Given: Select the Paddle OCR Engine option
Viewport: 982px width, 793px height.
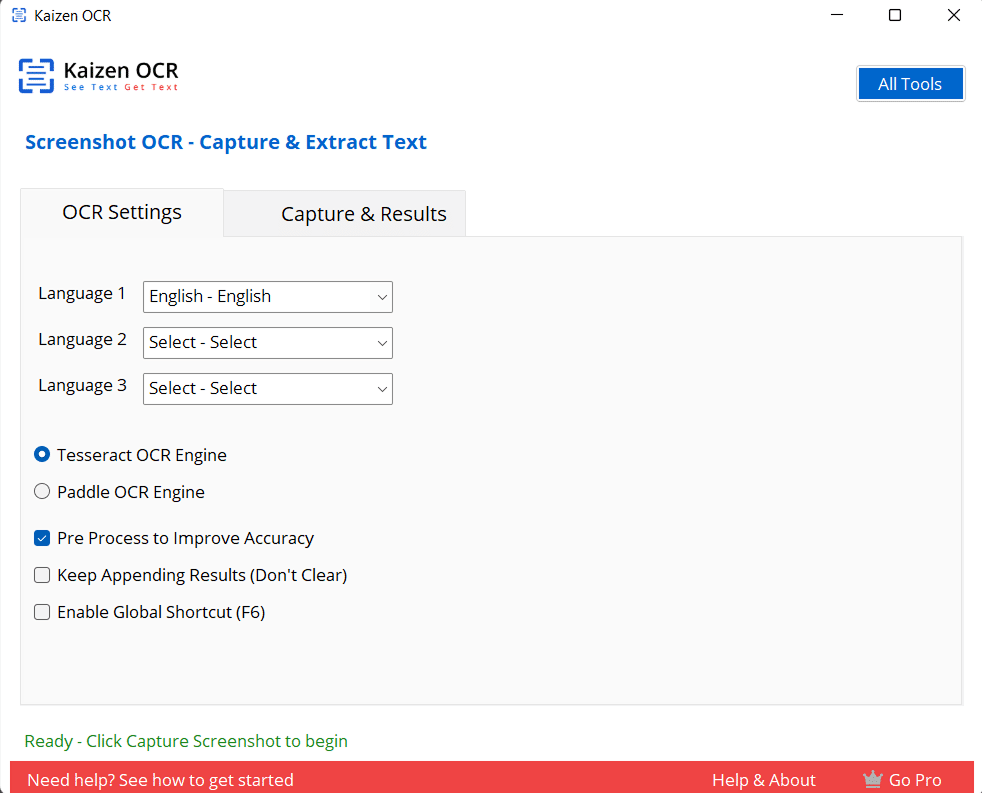Looking at the screenshot, I should 42,492.
